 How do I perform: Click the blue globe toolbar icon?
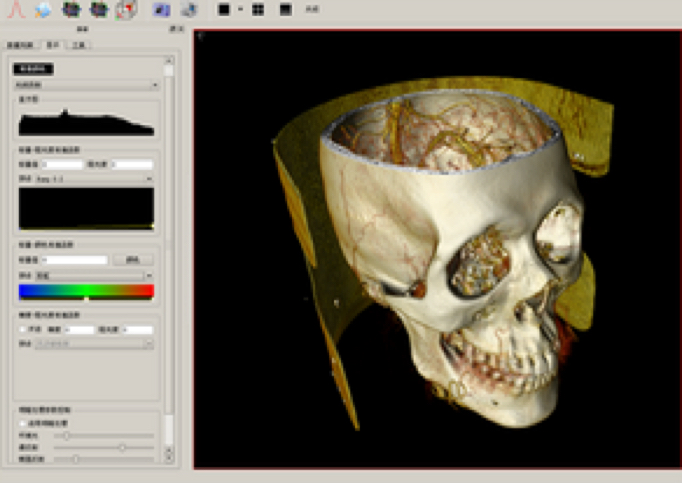(x=43, y=10)
